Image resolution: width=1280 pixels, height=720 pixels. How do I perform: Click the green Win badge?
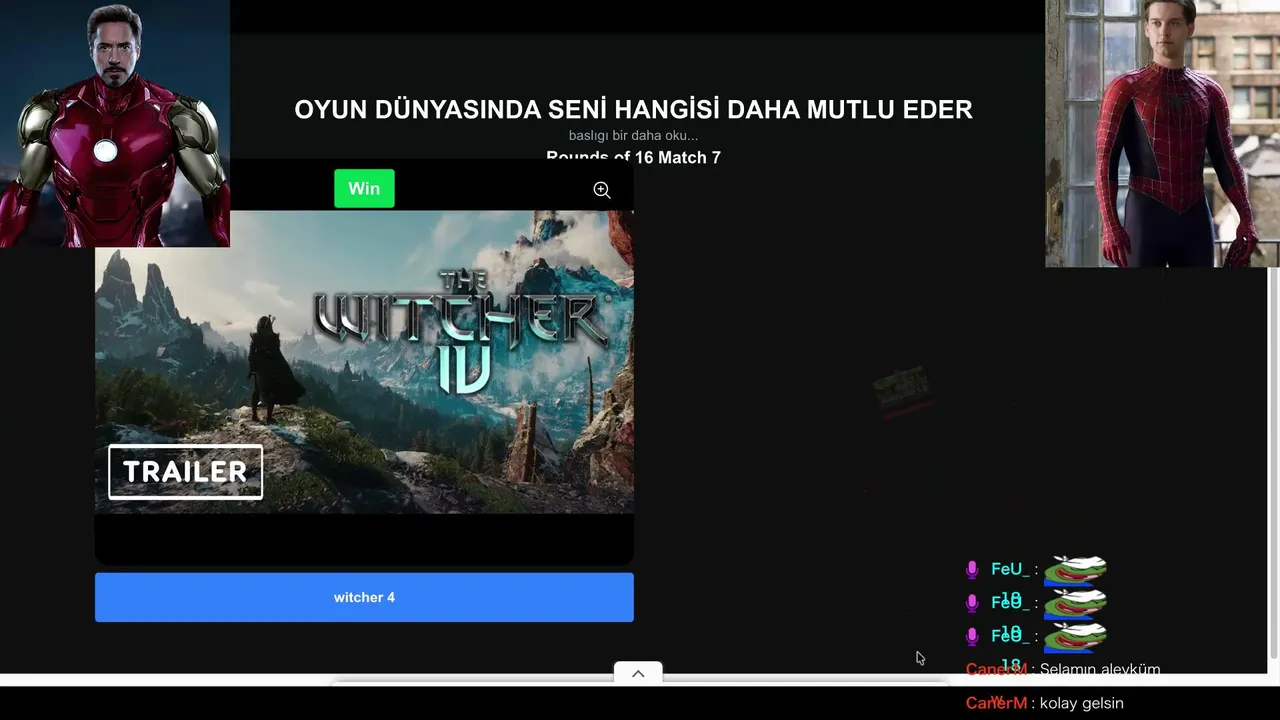coord(364,189)
